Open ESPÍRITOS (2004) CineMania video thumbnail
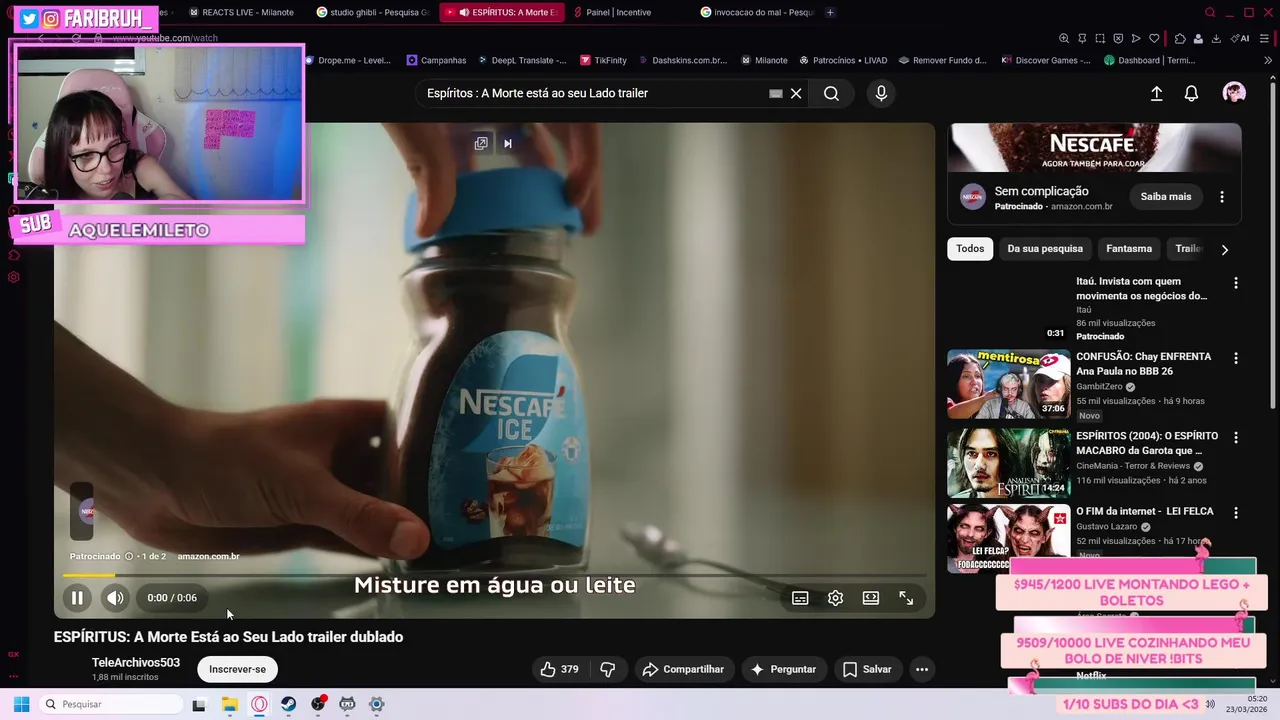The image size is (1280, 720). click(x=1008, y=463)
